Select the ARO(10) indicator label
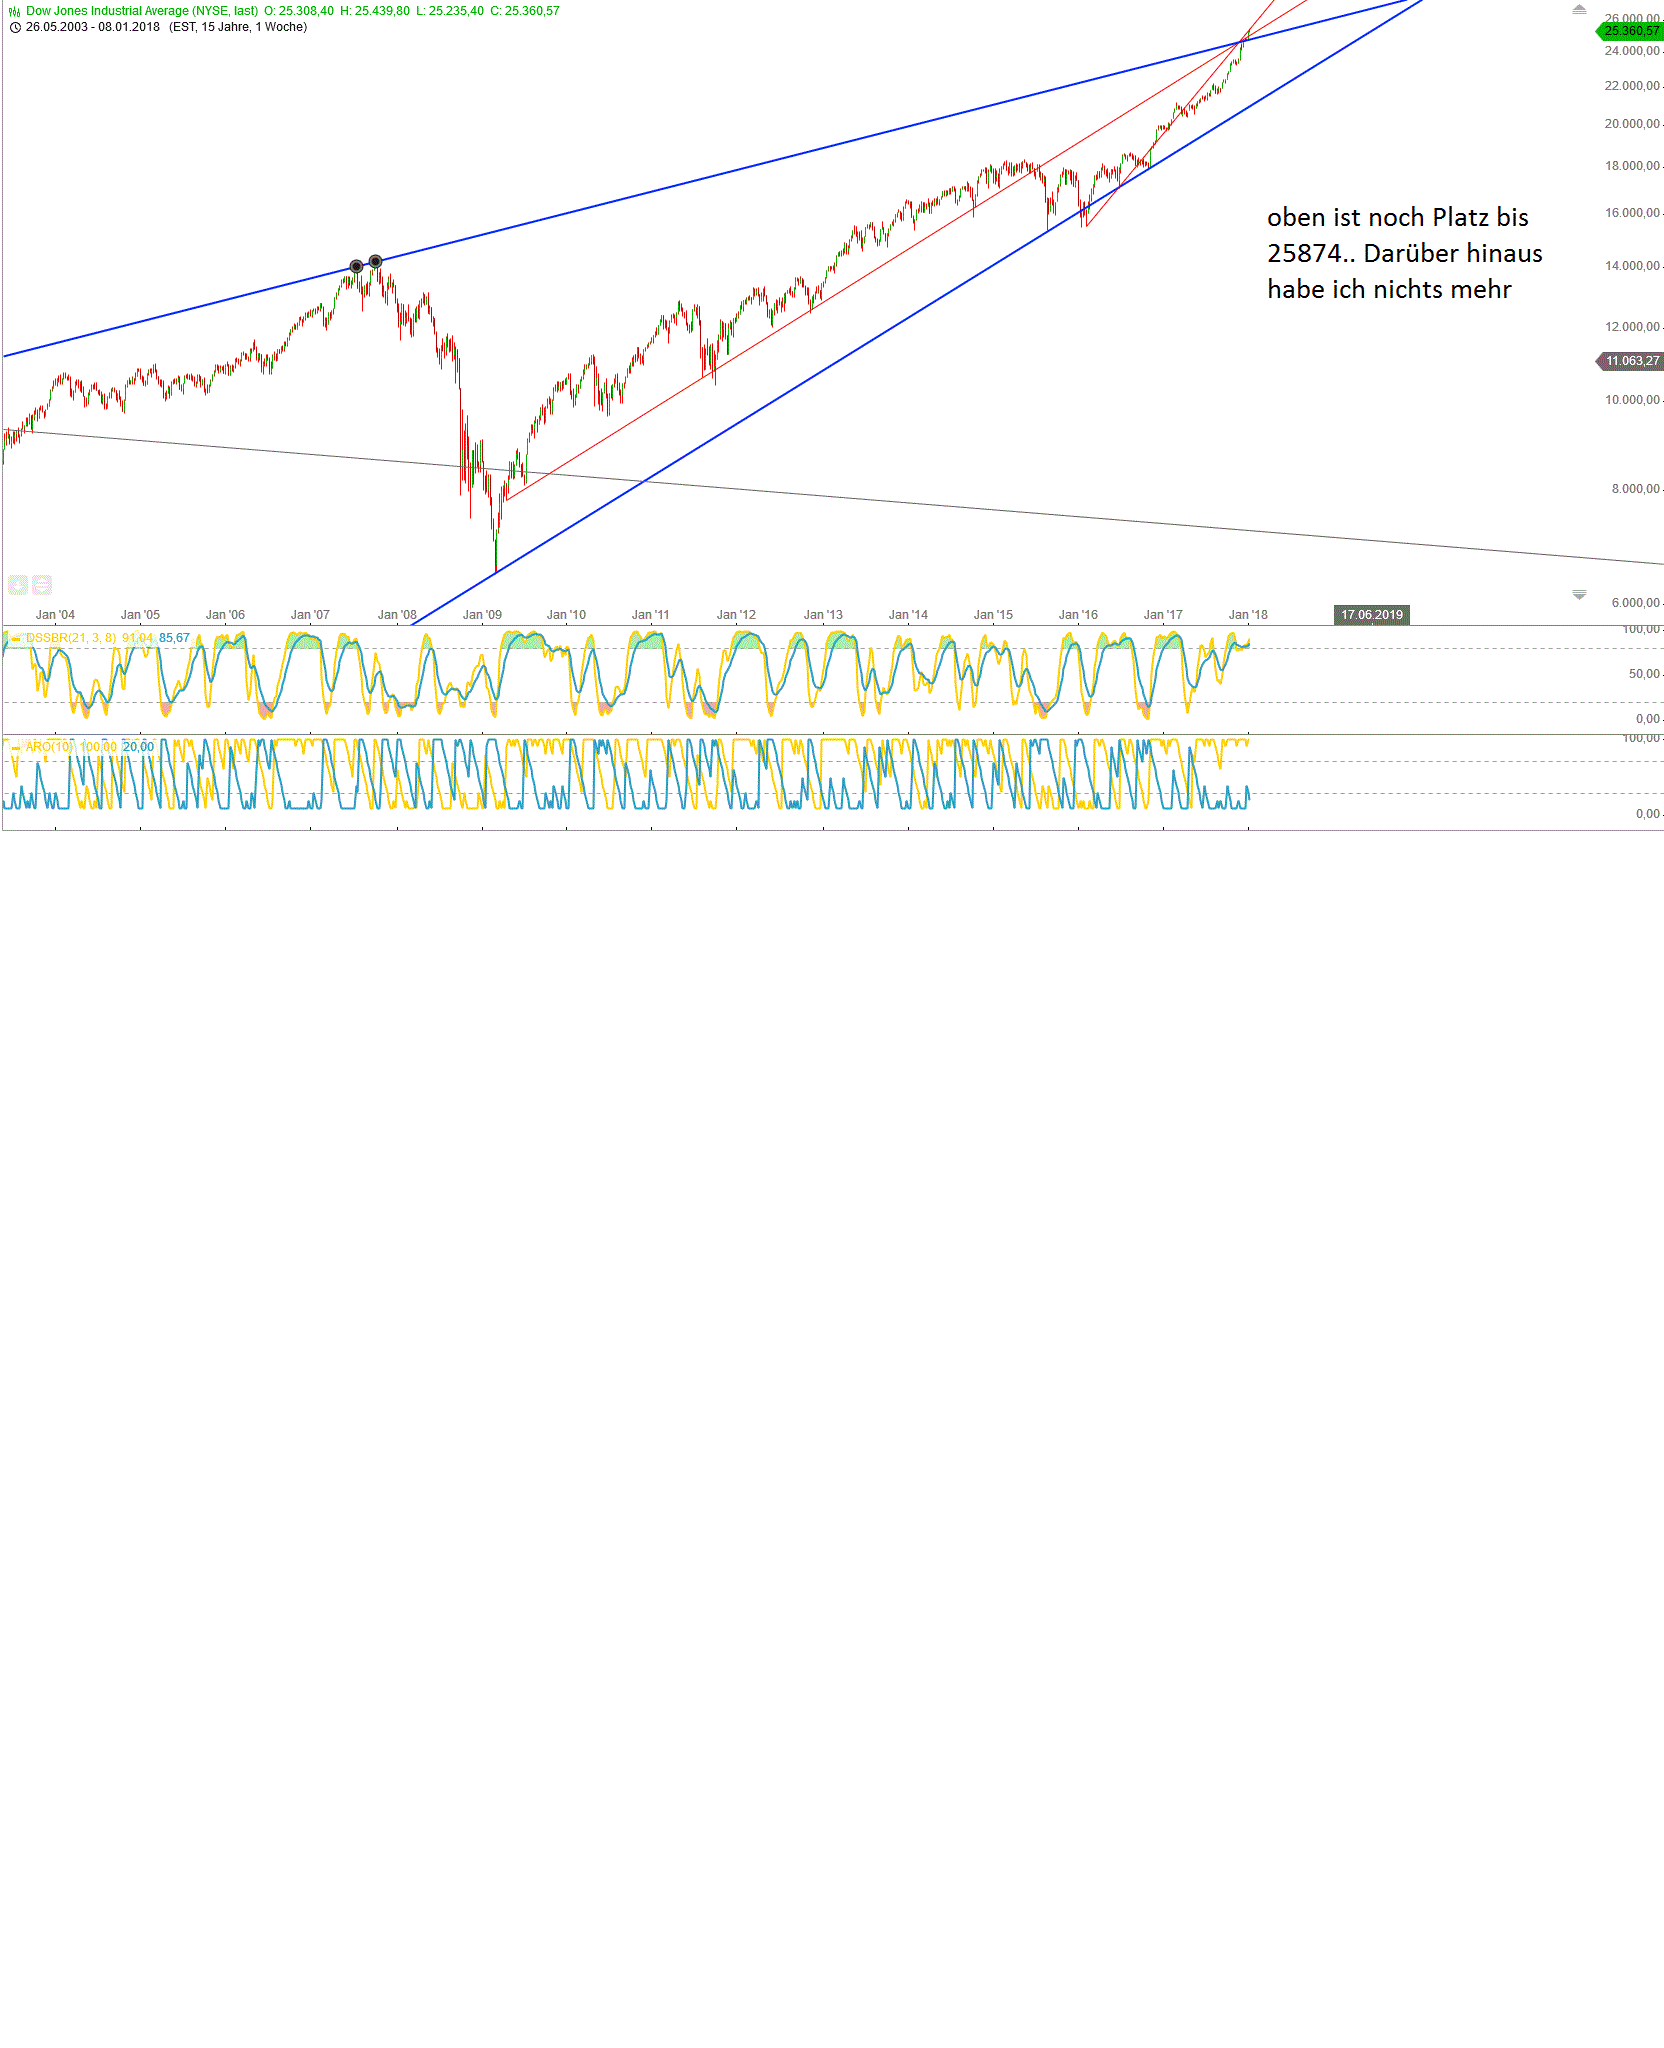Image resolution: width=1664 pixels, height=2048 pixels. [50, 747]
